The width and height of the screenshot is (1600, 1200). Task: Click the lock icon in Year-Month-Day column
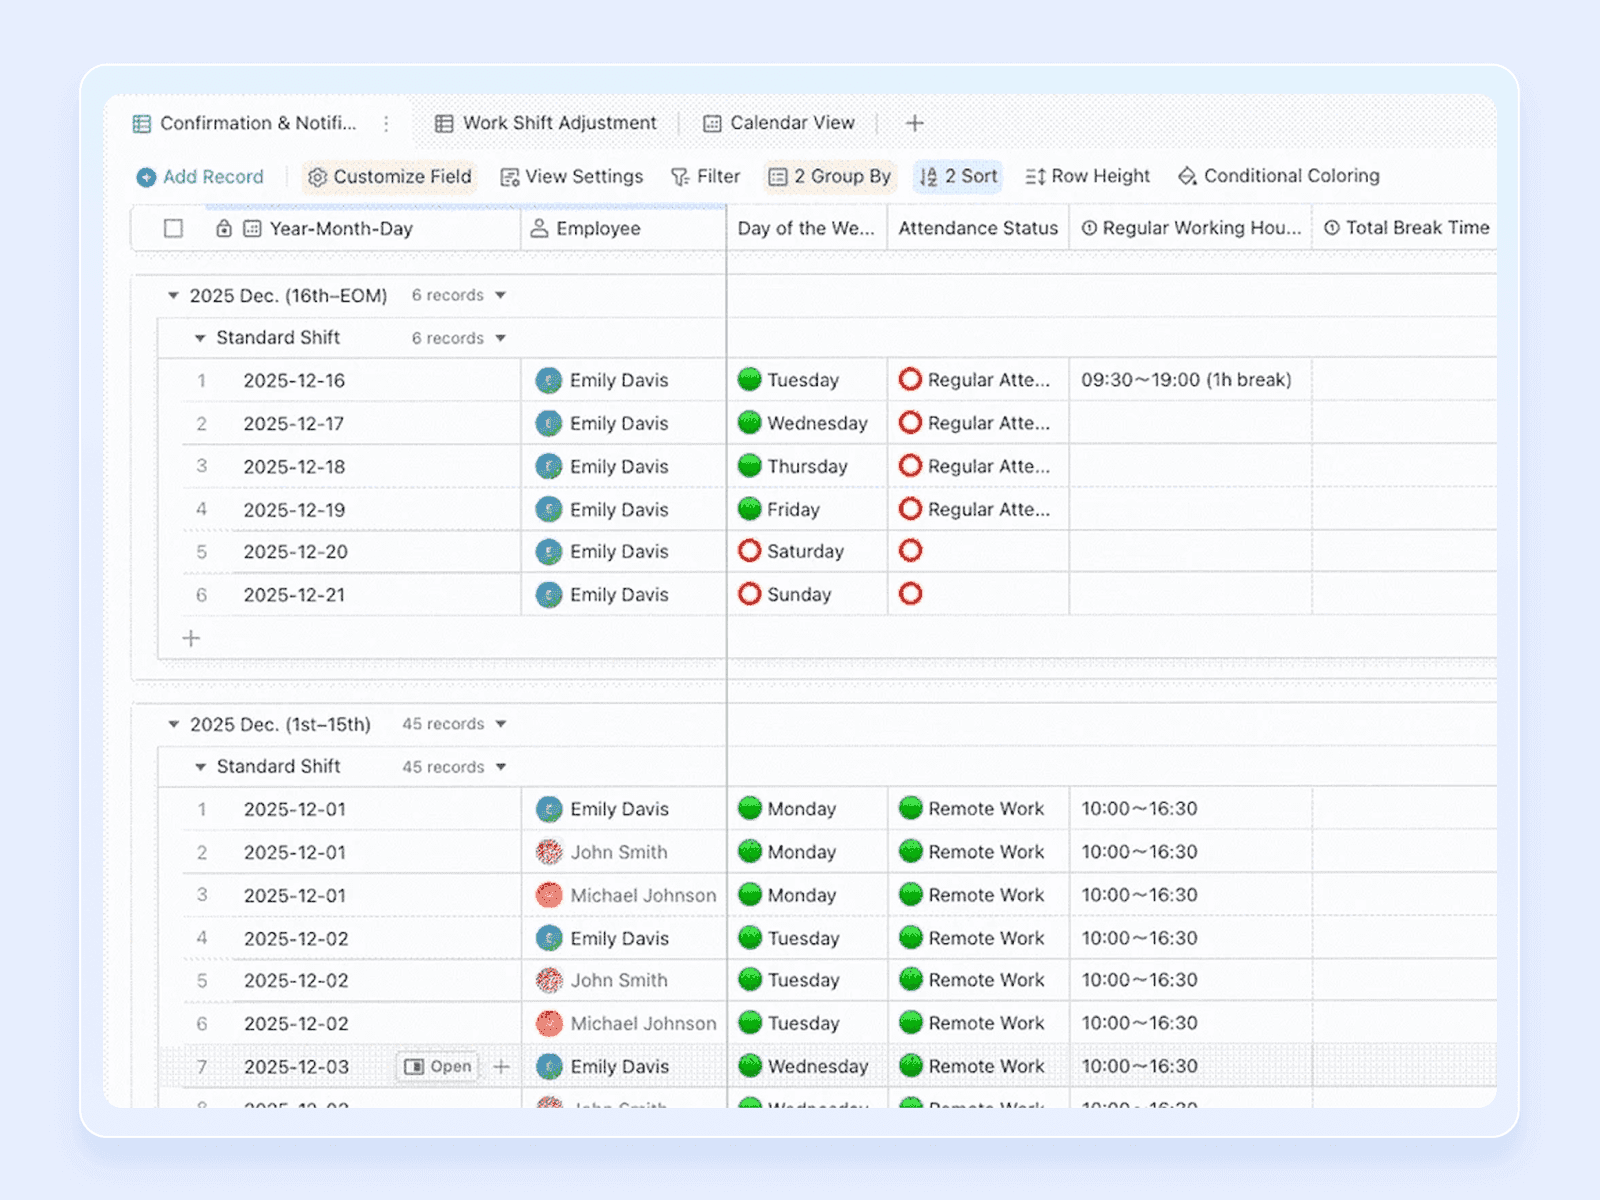click(x=224, y=228)
